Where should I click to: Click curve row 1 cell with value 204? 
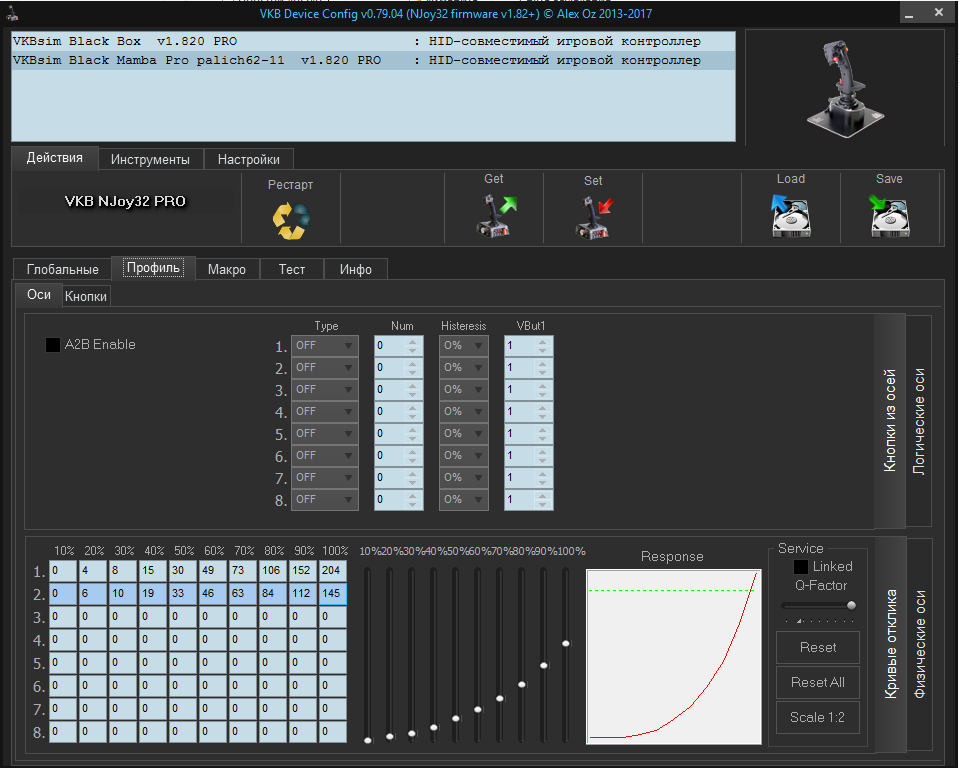pos(333,570)
